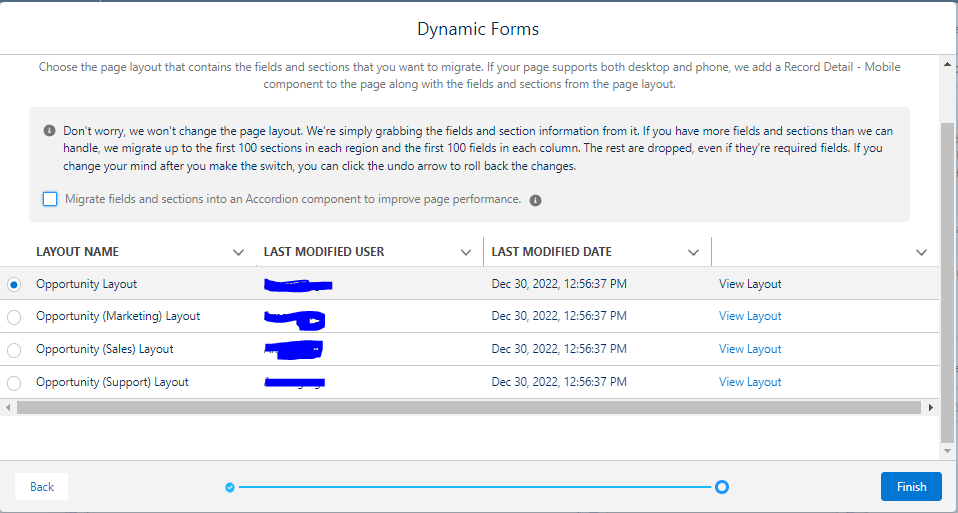
Task: Click the info icon before "Don't worry" text
Action: [x=50, y=131]
